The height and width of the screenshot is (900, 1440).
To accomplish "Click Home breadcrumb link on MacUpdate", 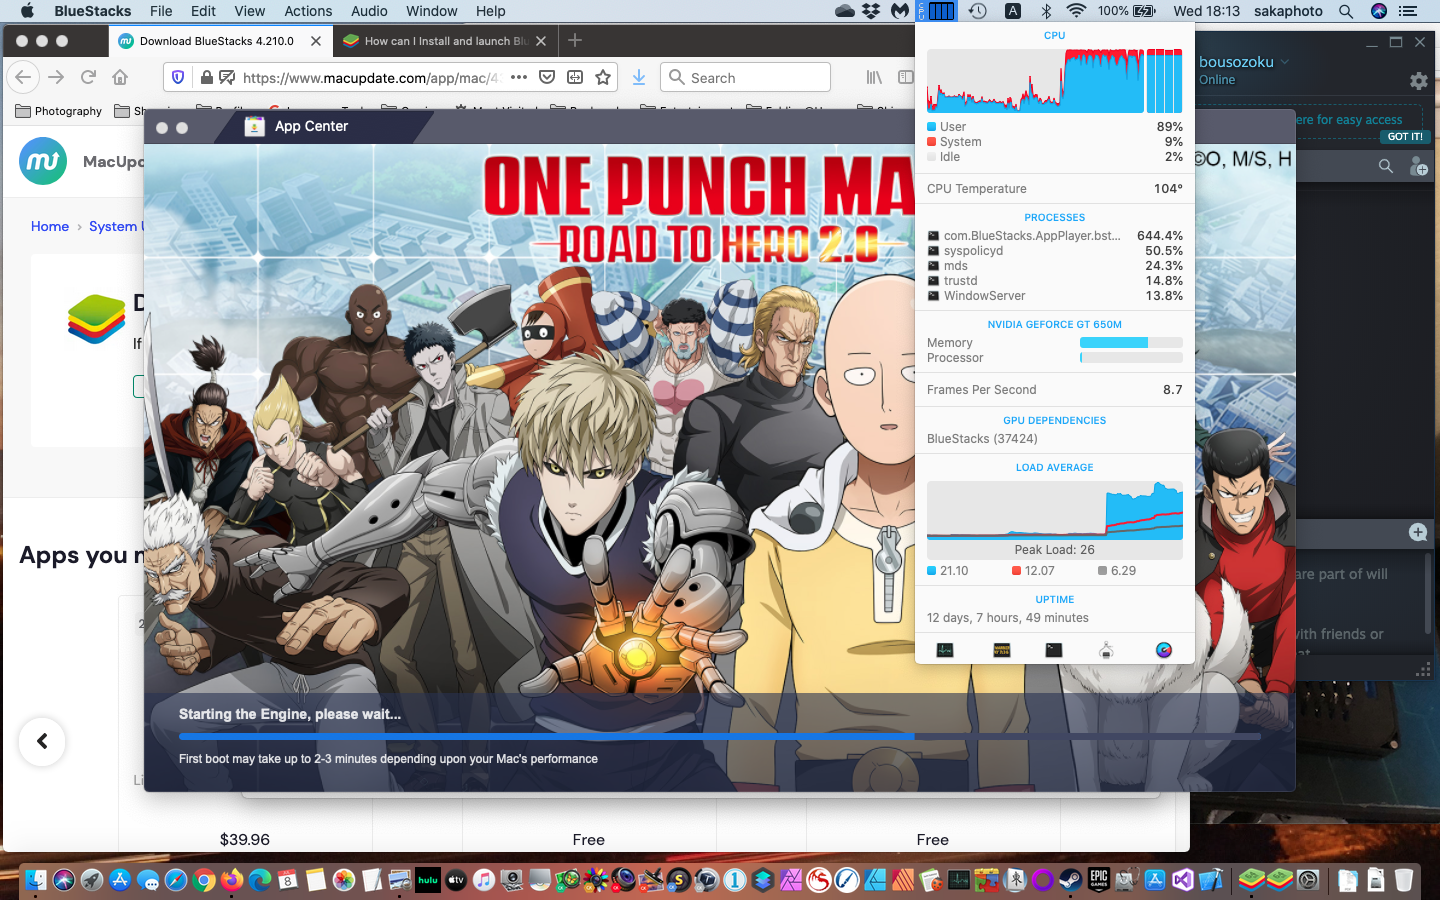I will [x=50, y=226].
